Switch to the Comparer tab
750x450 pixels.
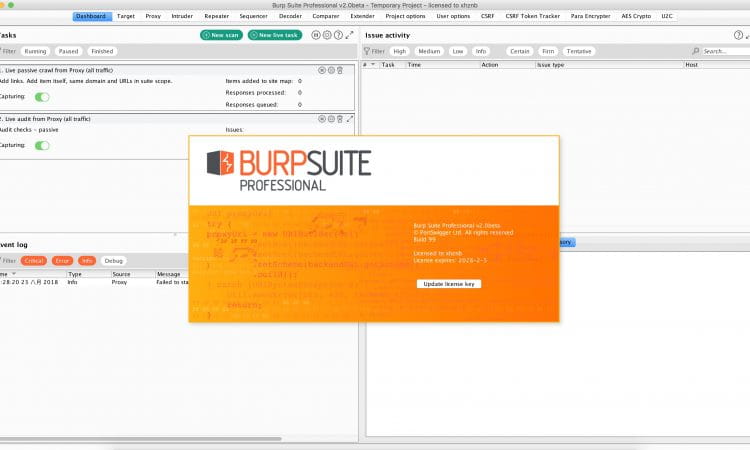point(326,16)
